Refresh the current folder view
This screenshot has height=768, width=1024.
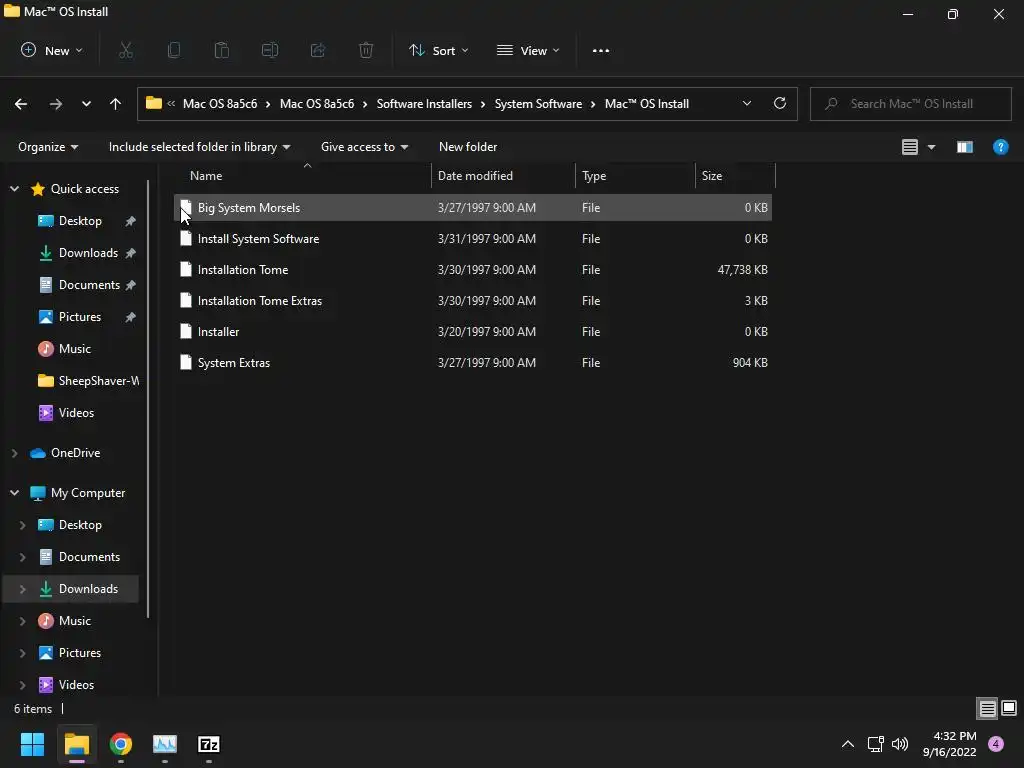coord(780,103)
